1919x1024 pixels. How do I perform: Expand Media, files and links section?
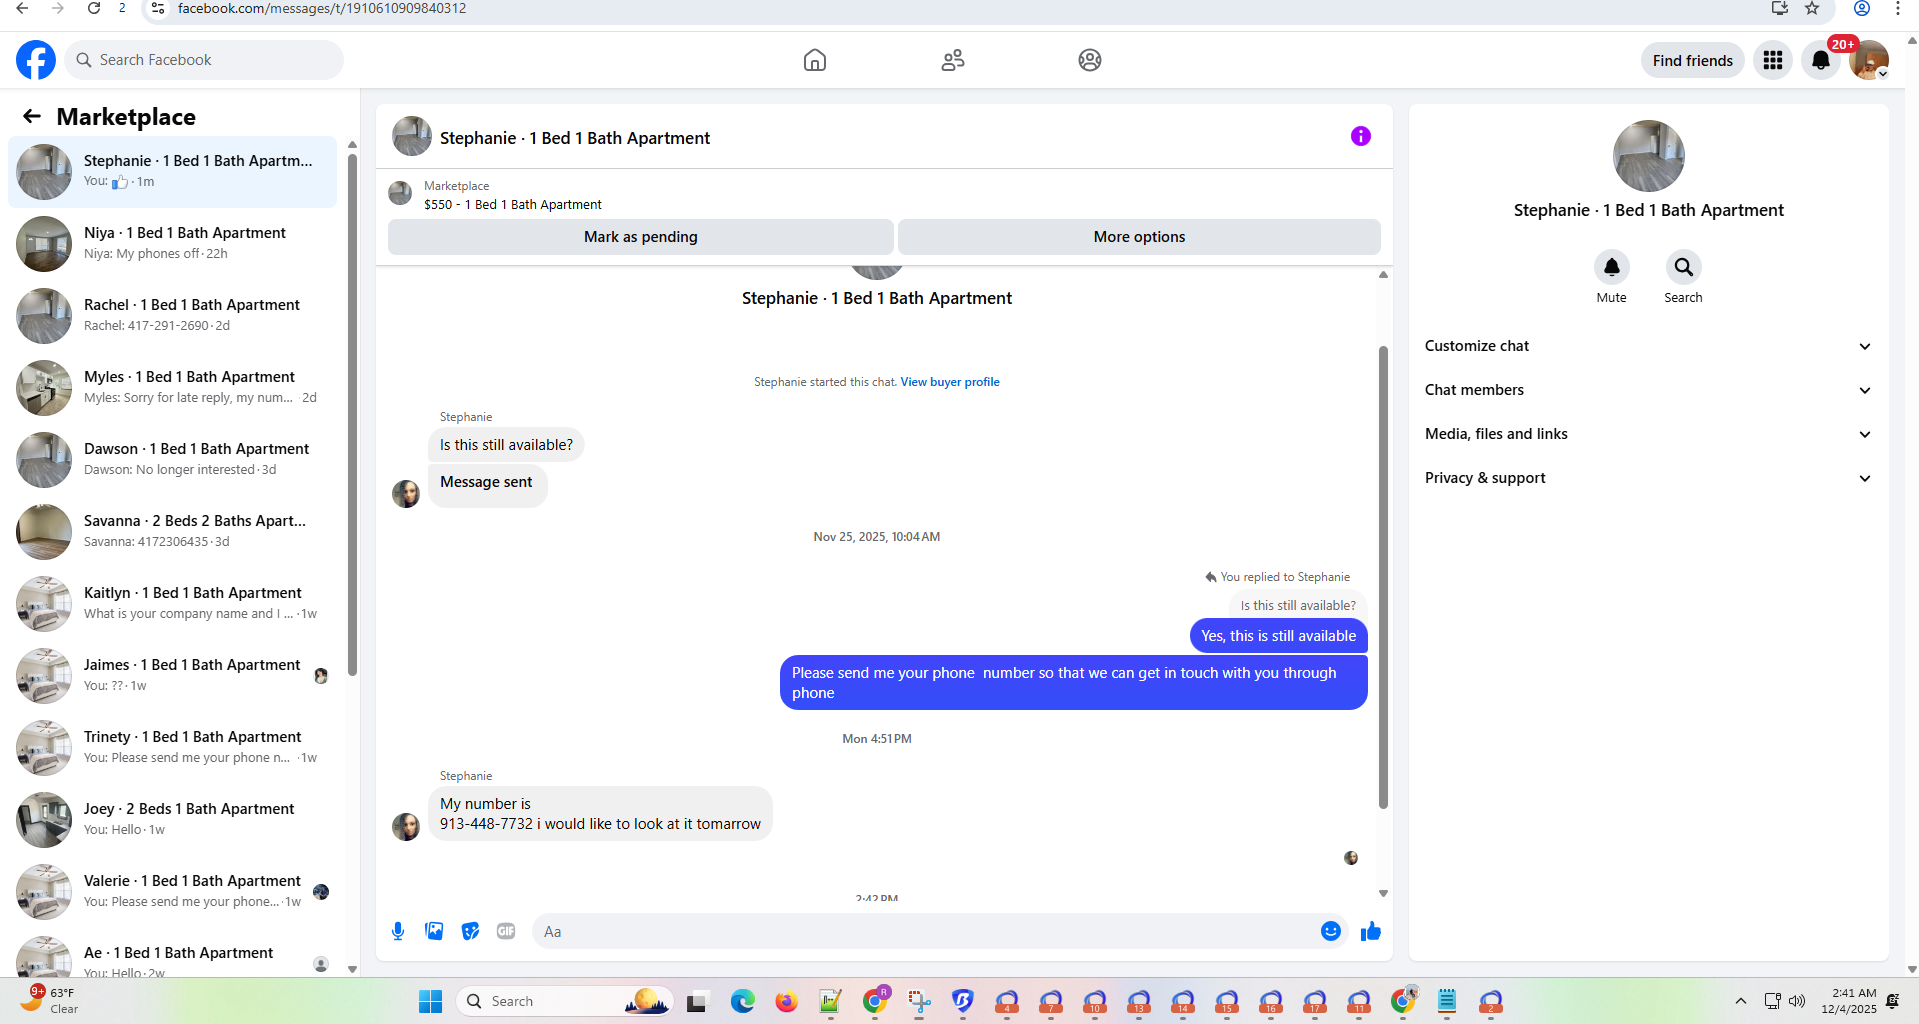[1648, 434]
